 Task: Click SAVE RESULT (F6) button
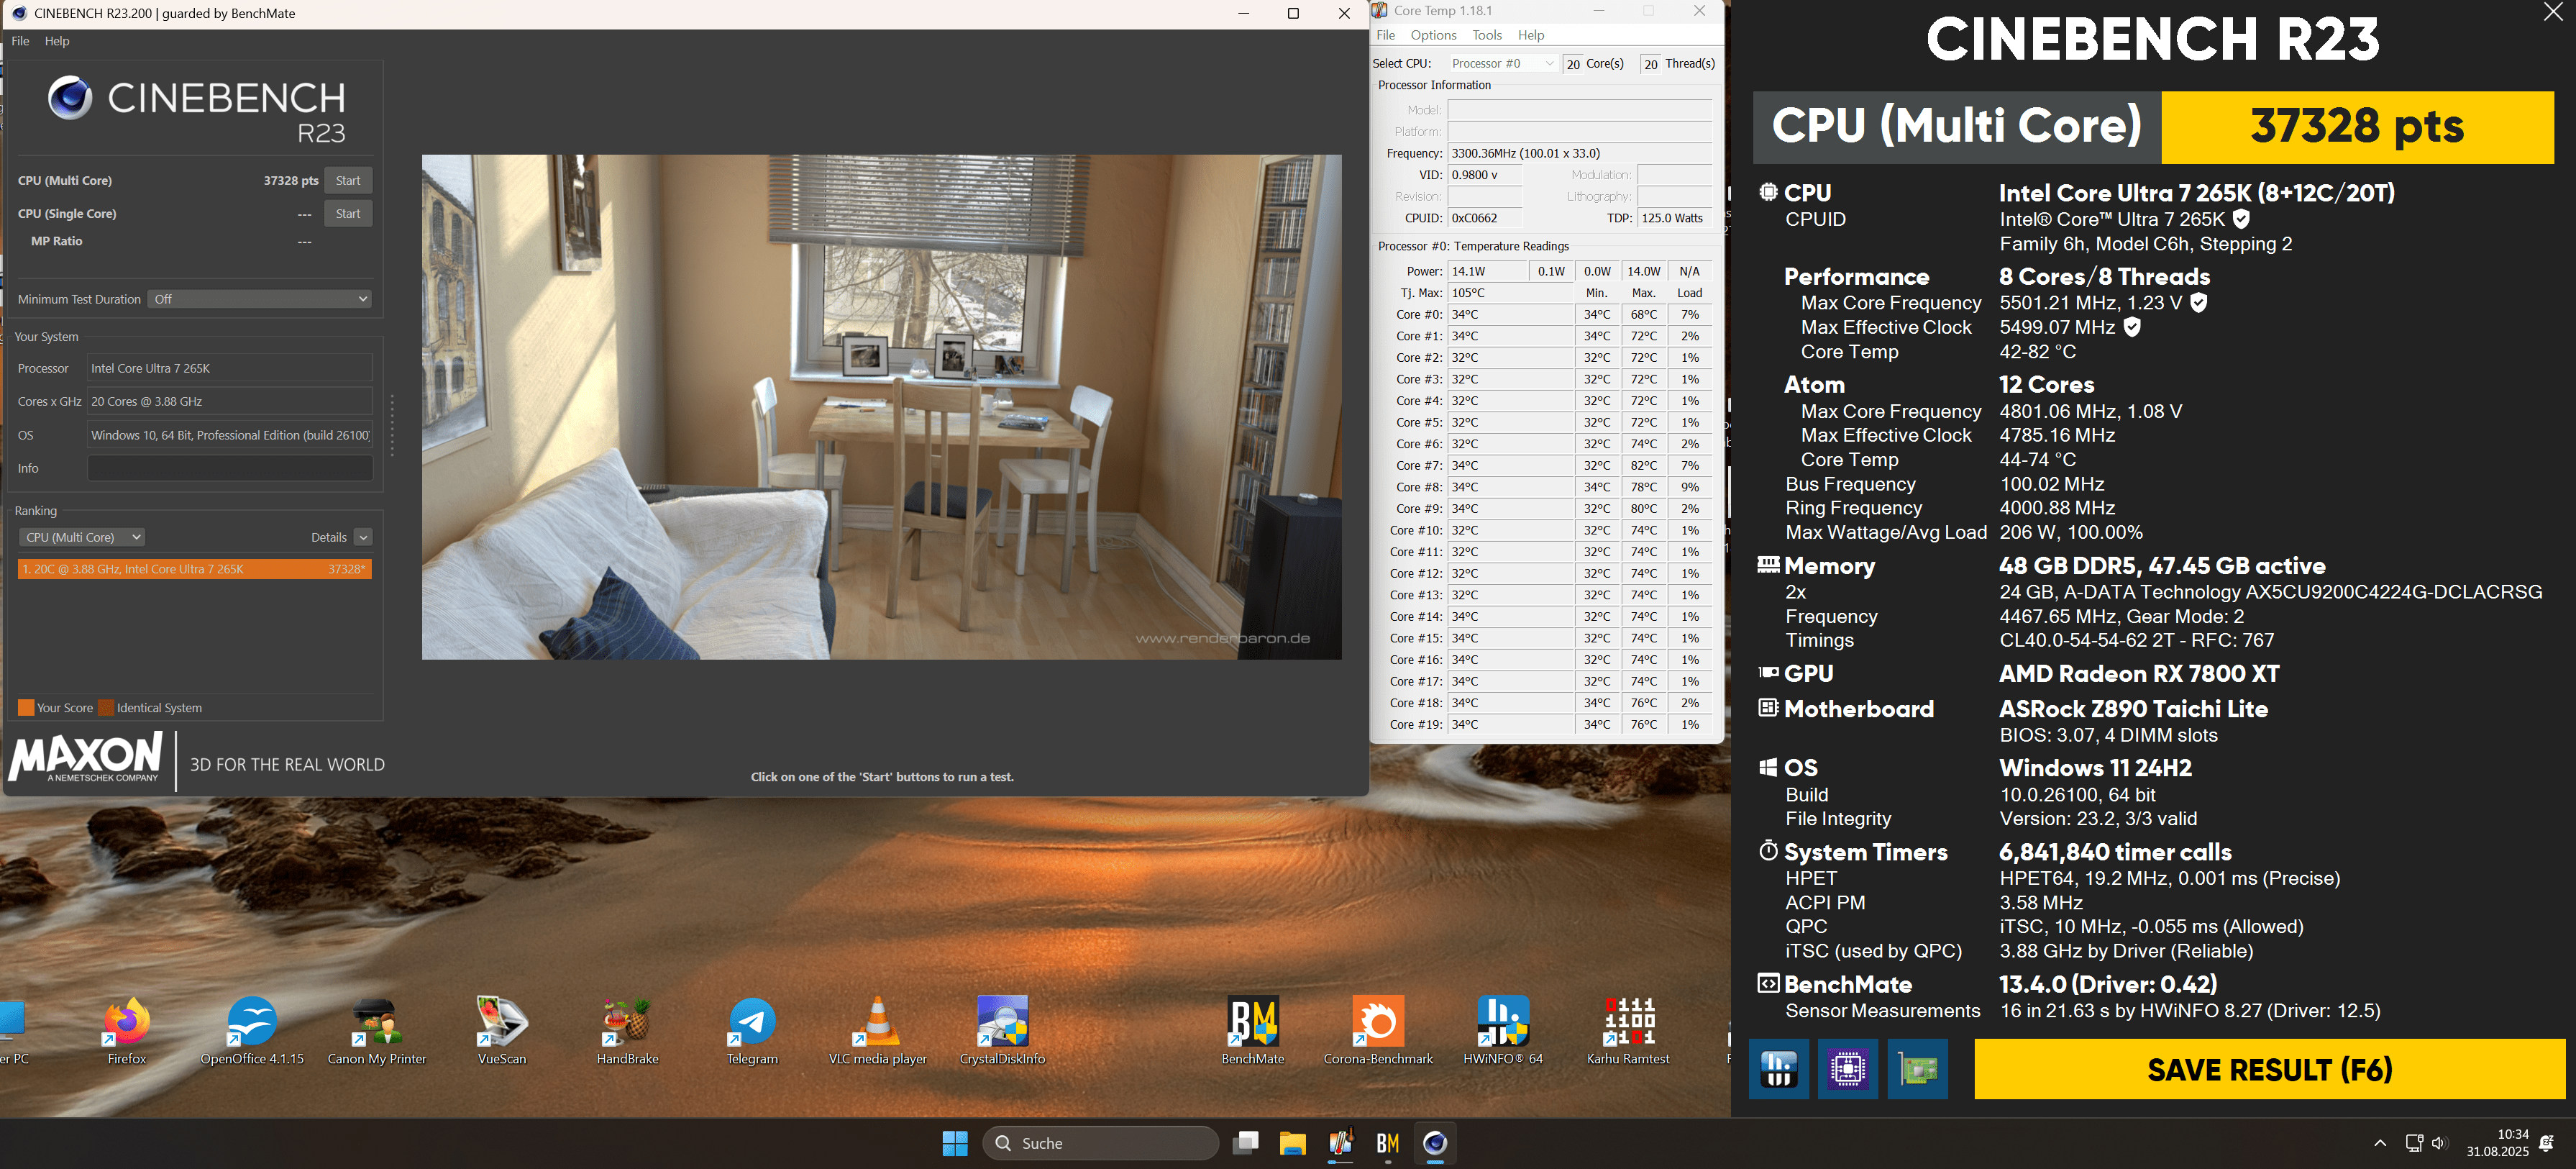[x=2269, y=1069]
